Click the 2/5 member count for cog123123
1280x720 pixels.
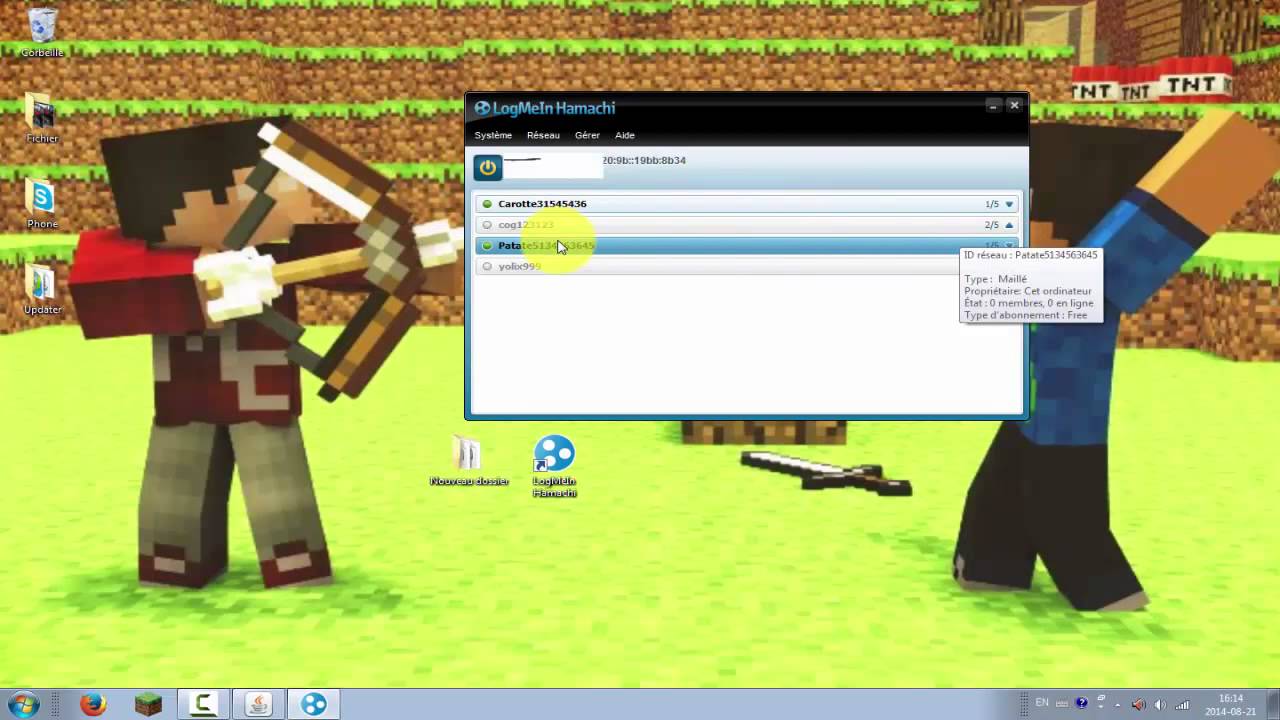pos(992,225)
